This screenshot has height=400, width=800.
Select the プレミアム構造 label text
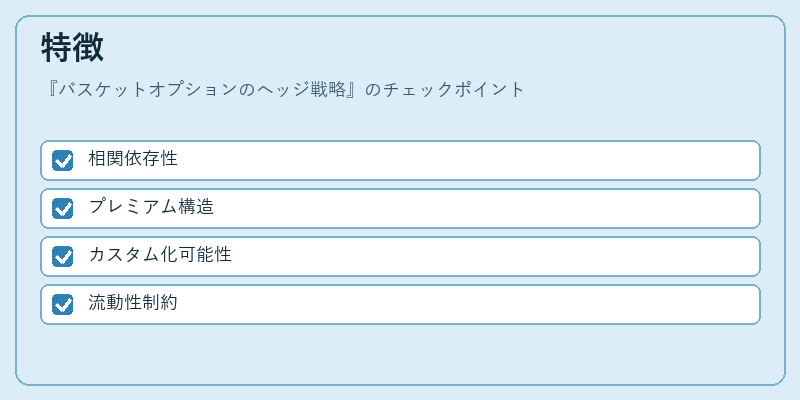[151, 207]
